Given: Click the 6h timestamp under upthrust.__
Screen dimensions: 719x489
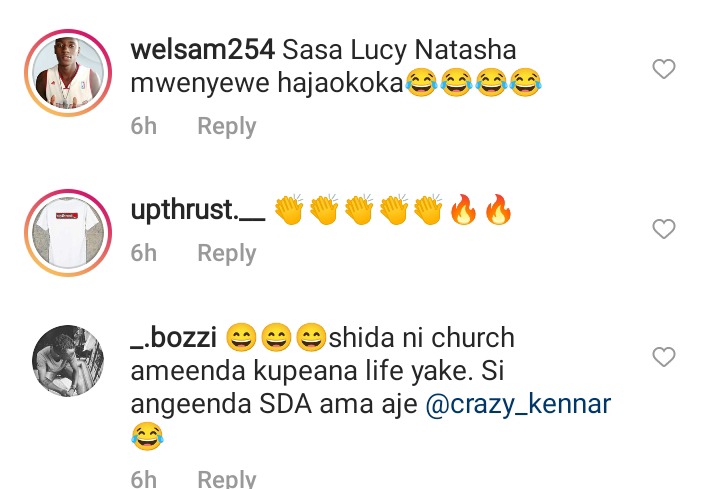Looking at the screenshot, I should point(144,253).
